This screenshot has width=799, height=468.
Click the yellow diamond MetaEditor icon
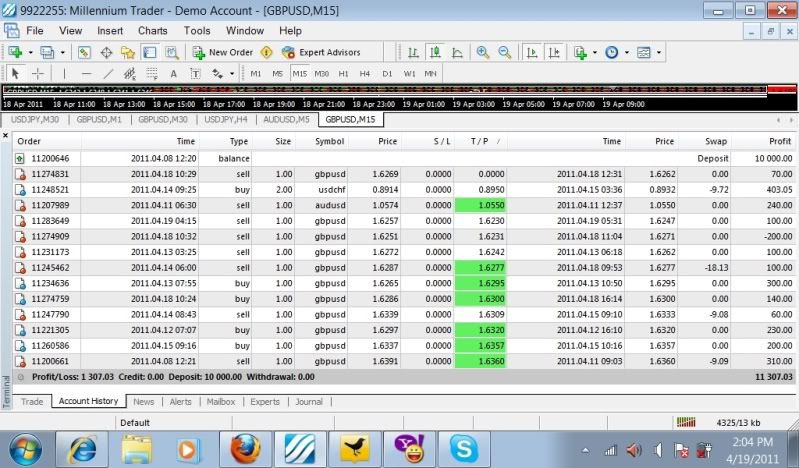coord(267,52)
